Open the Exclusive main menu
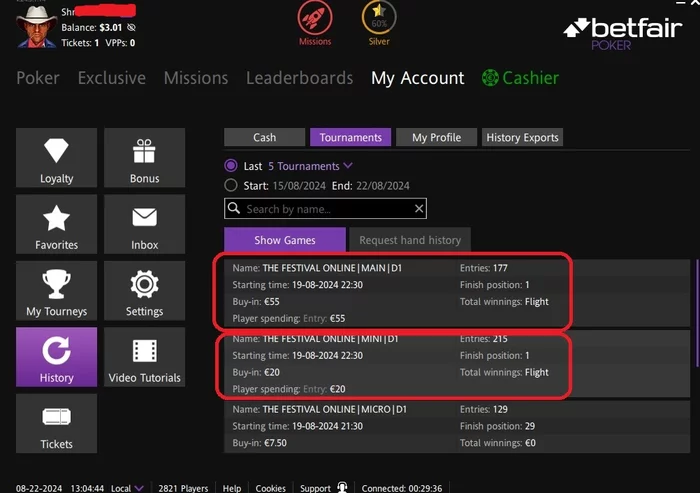700x493 pixels. (112, 78)
